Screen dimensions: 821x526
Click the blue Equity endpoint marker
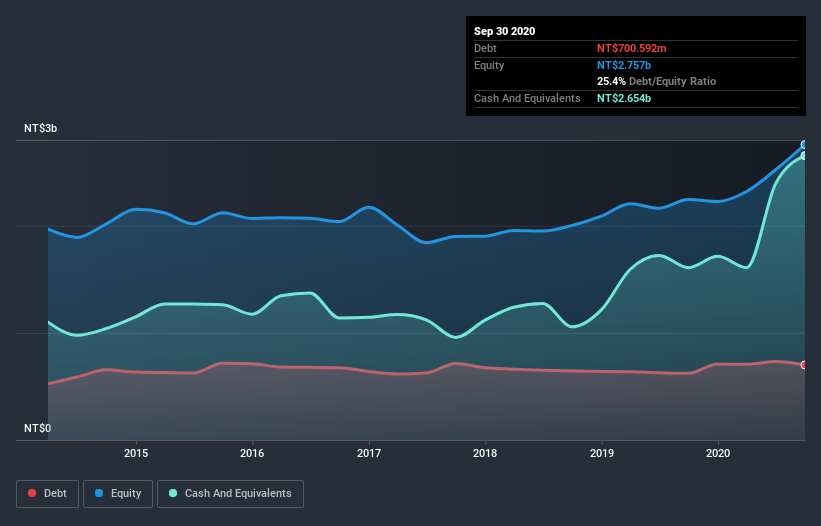pos(804,144)
